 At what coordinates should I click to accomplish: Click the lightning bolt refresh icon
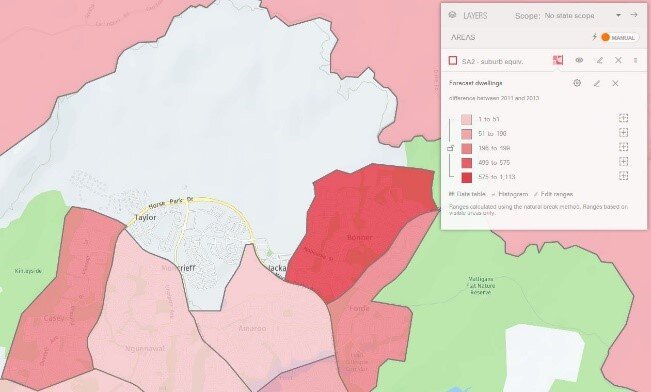[x=594, y=37]
